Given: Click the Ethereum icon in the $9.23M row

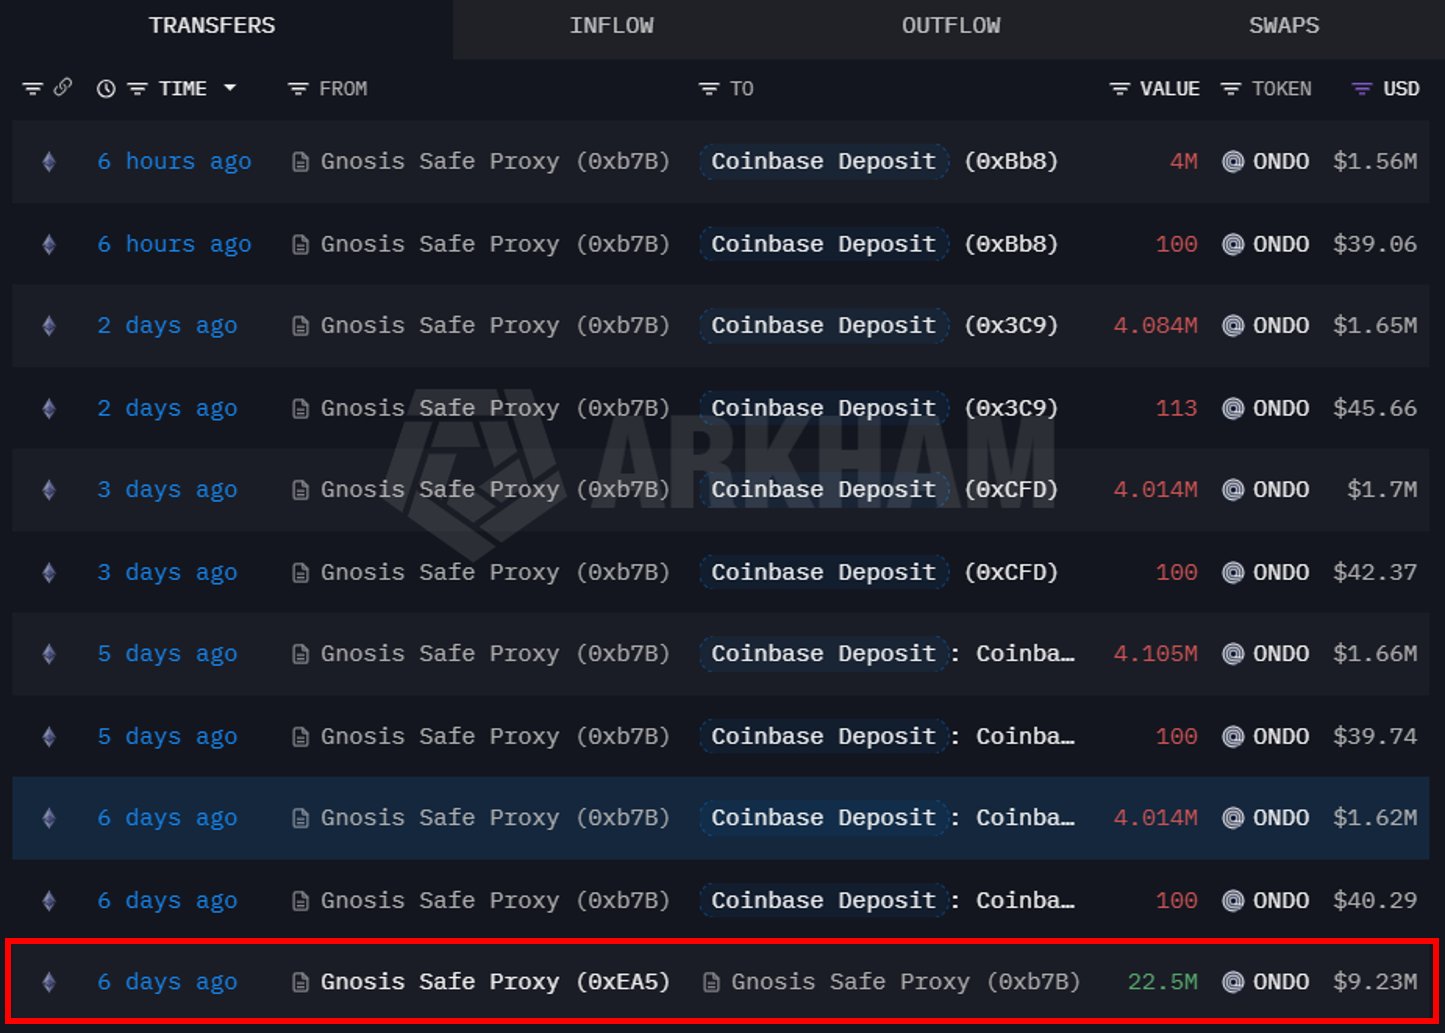Looking at the screenshot, I should (x=49, y=982).
